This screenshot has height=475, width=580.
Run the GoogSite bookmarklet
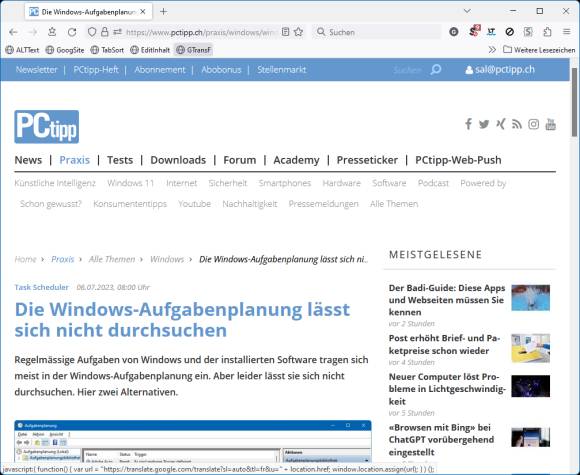65,50
